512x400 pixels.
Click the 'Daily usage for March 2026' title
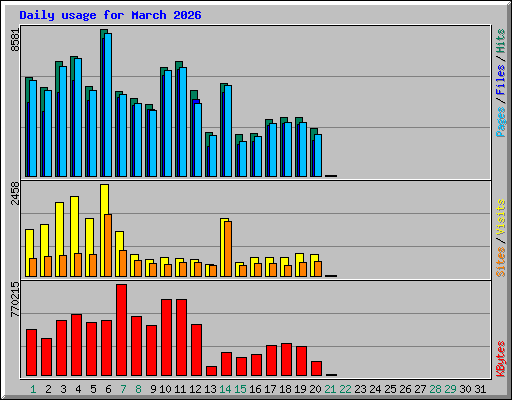[x=110, y=15]
